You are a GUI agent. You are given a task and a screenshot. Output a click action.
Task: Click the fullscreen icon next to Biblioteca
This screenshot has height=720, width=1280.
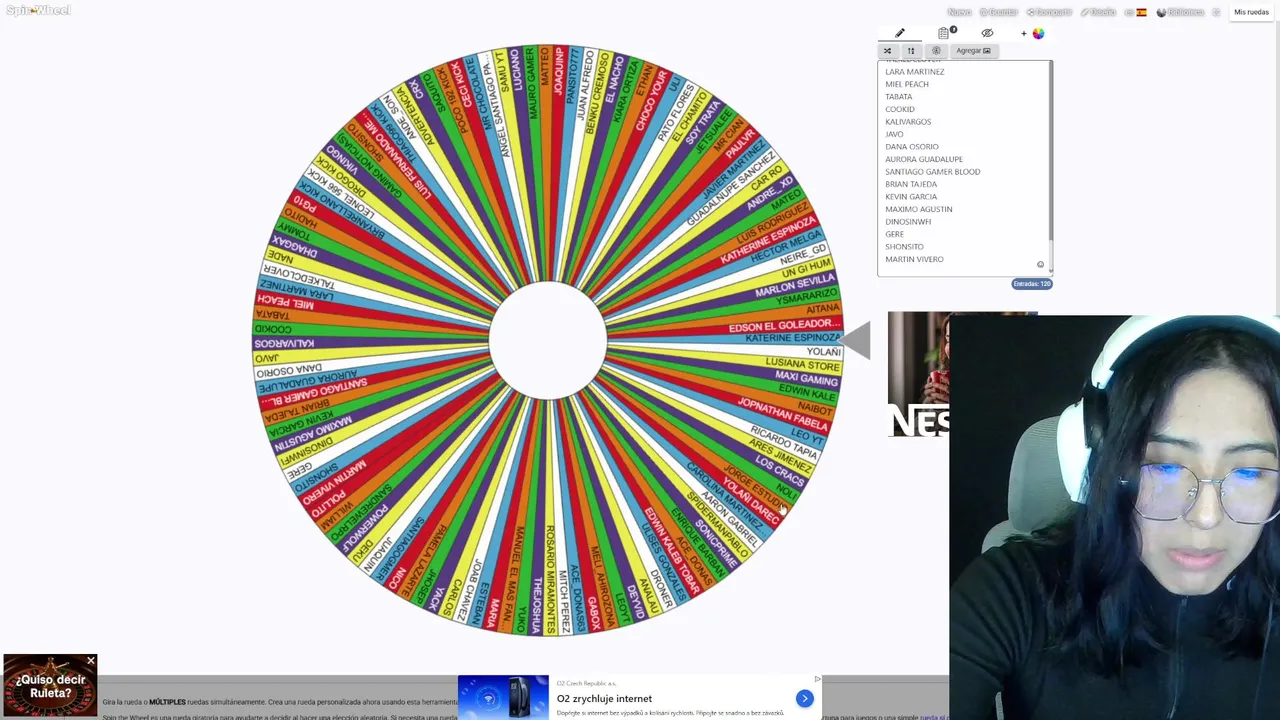click(x=1216, y=12)
